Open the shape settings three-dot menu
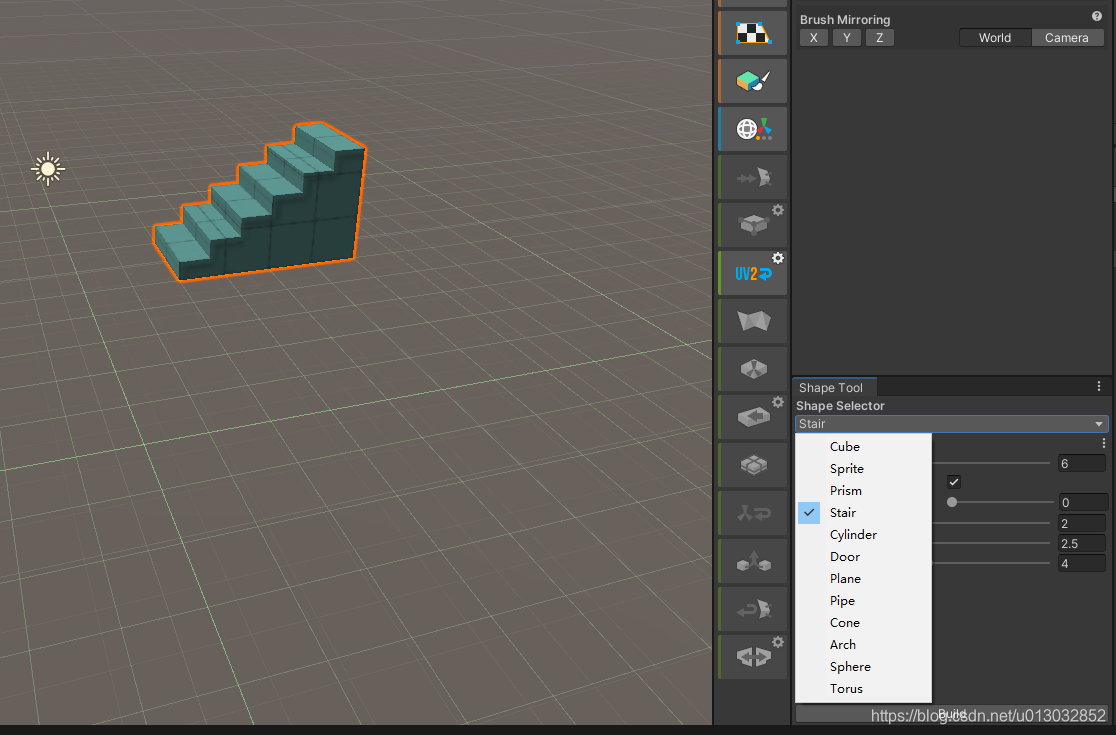Viewport: 1116px width, 735px height. pos(1103,443)
